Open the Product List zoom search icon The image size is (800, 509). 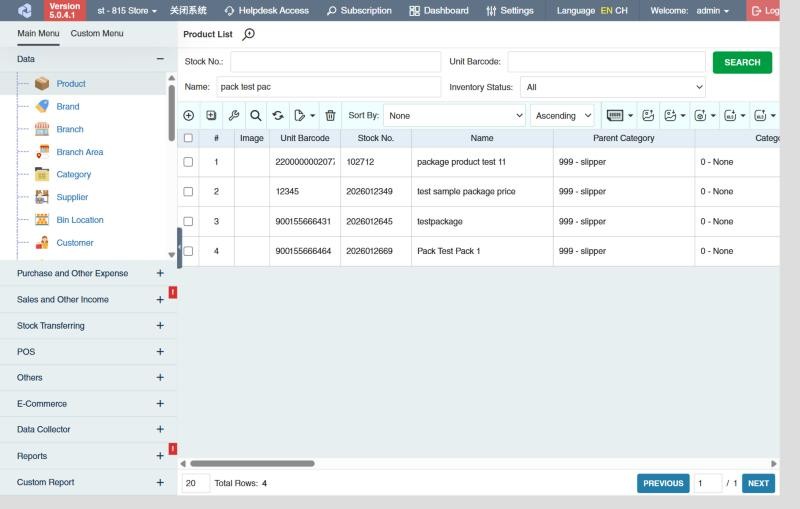pyautogui.click(x=248, y=34)
